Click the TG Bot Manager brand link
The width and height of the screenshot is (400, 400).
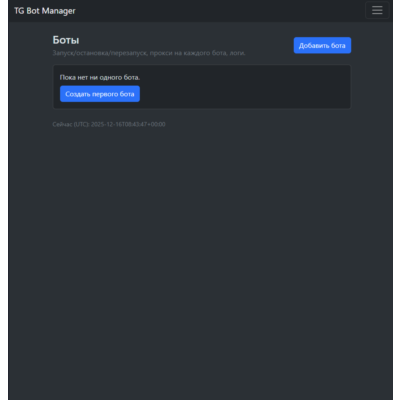[x=45, y=11]
